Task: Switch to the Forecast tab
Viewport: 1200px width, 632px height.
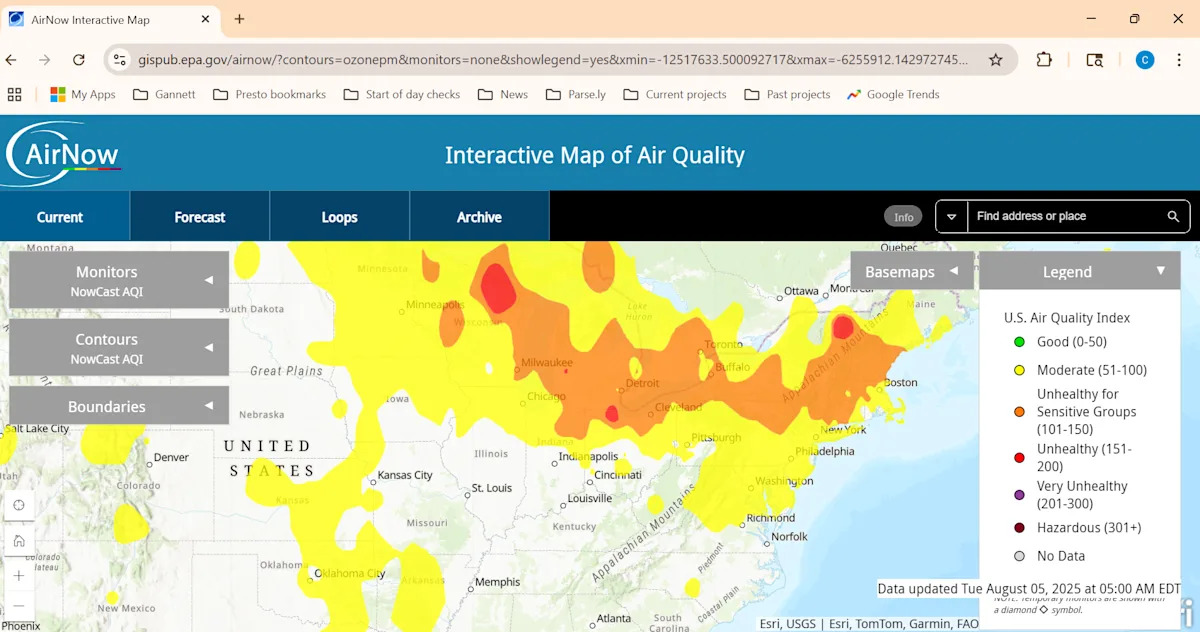Action: 200,217
